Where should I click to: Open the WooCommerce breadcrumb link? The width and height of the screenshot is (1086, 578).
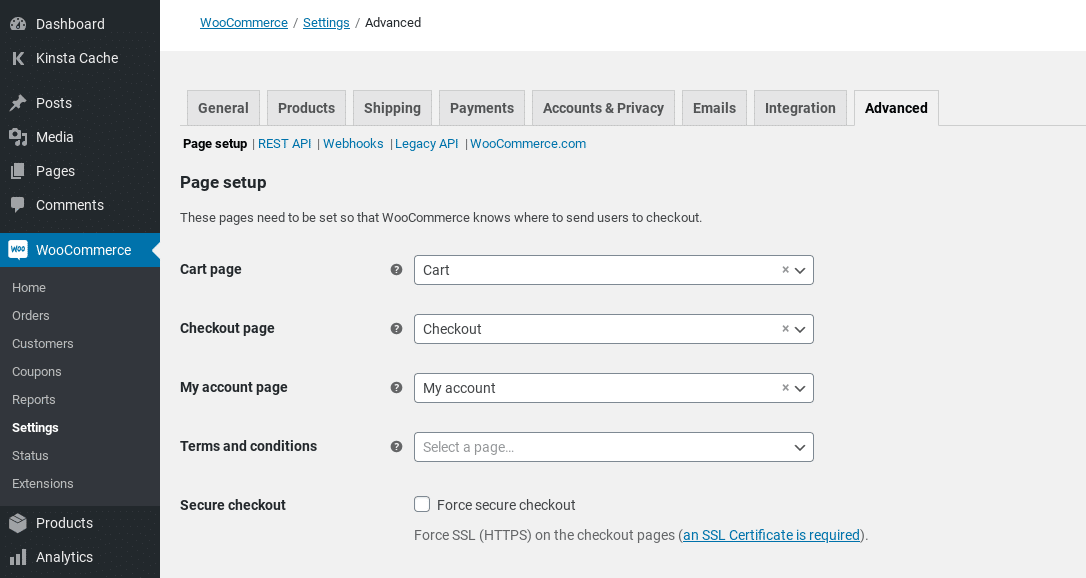coord(243,22)
